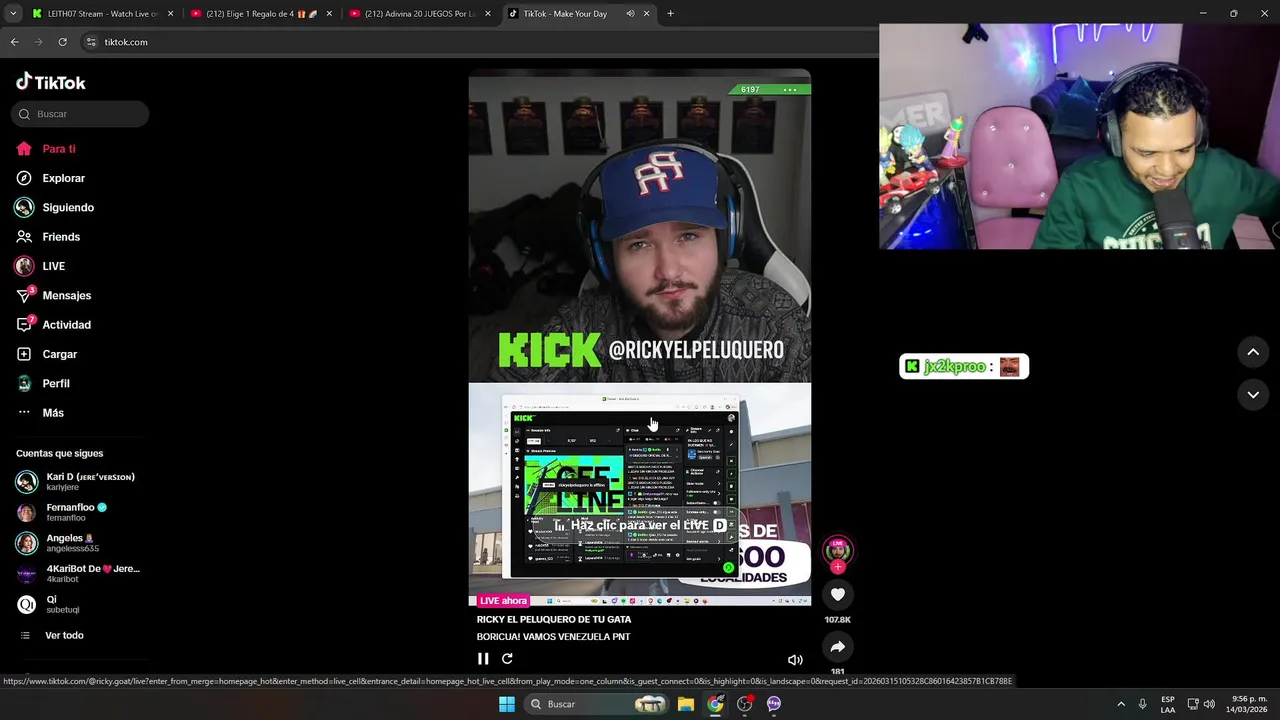Follow creator via plus avatar button
This screenshot has height=720, width=1280.
pyautogui.click(x=838, y=567)
